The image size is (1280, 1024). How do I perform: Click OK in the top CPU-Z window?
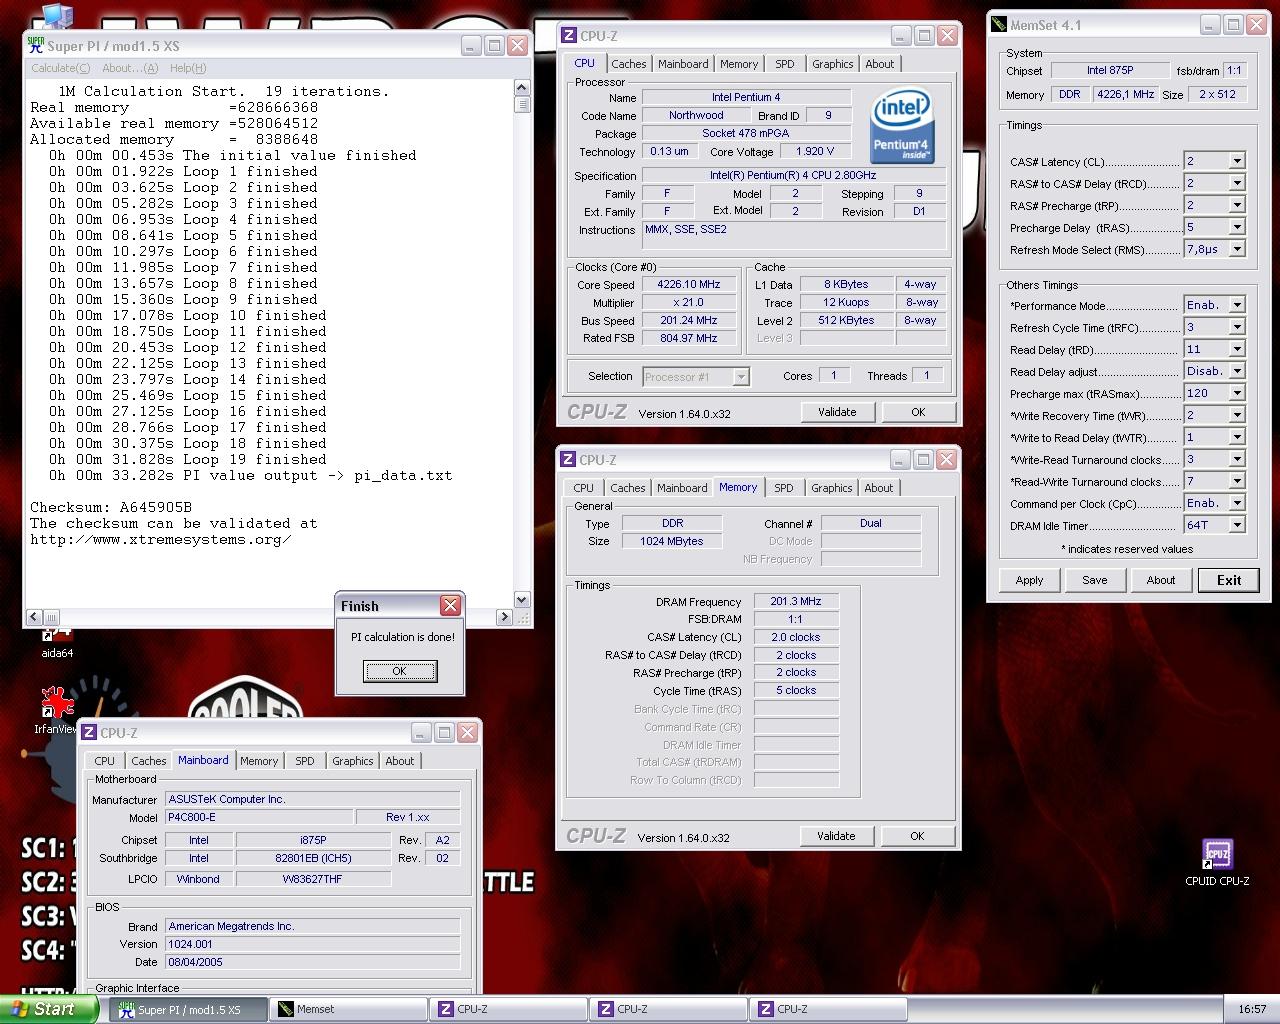click(918, 412)
